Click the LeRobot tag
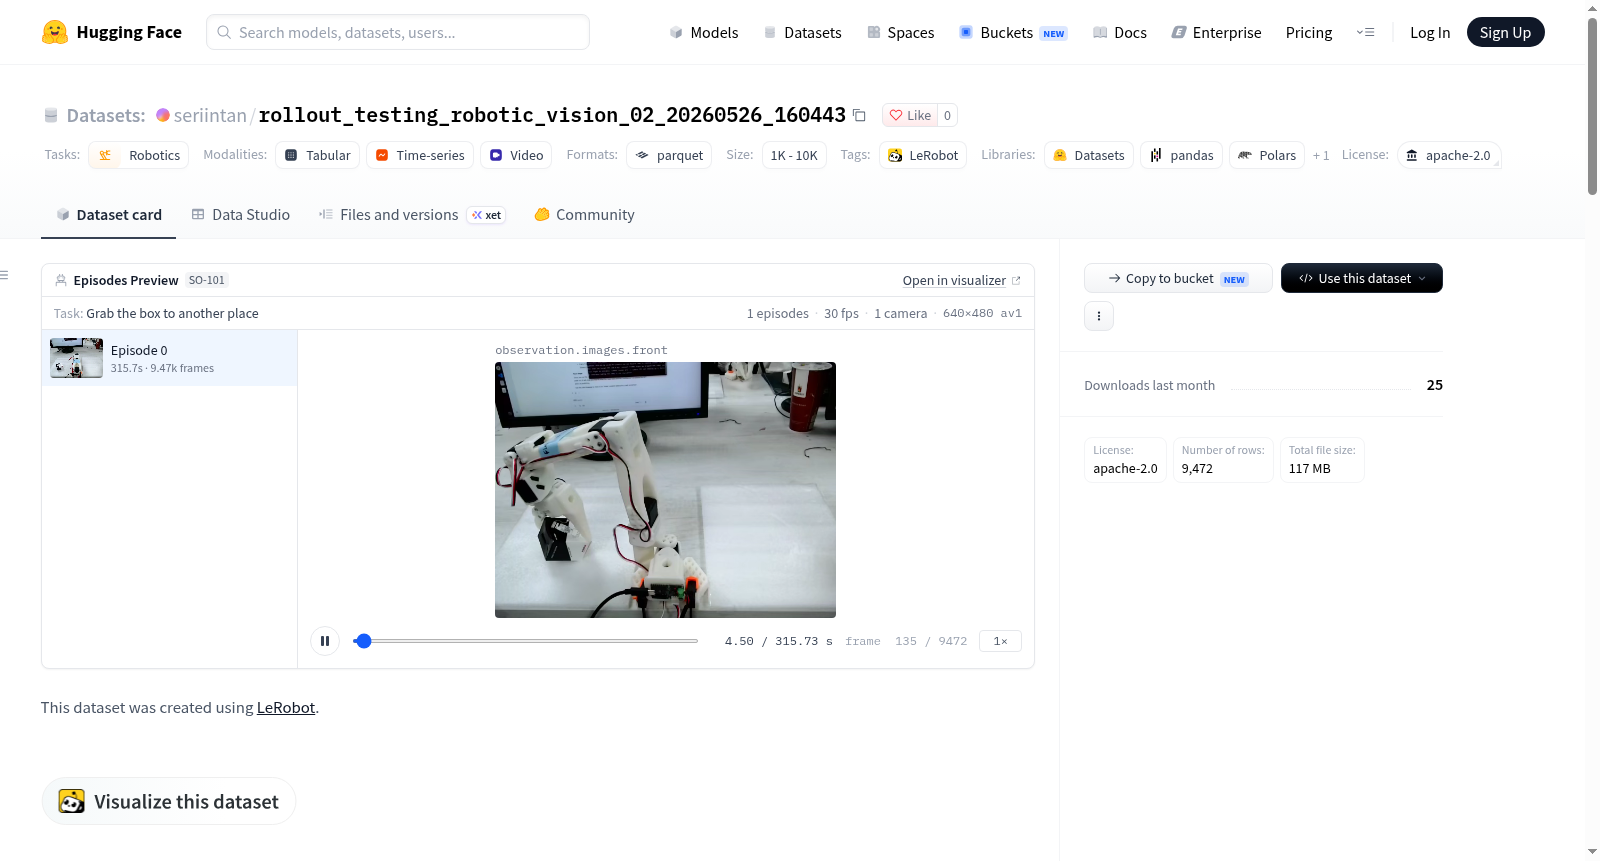 point(923,155)
